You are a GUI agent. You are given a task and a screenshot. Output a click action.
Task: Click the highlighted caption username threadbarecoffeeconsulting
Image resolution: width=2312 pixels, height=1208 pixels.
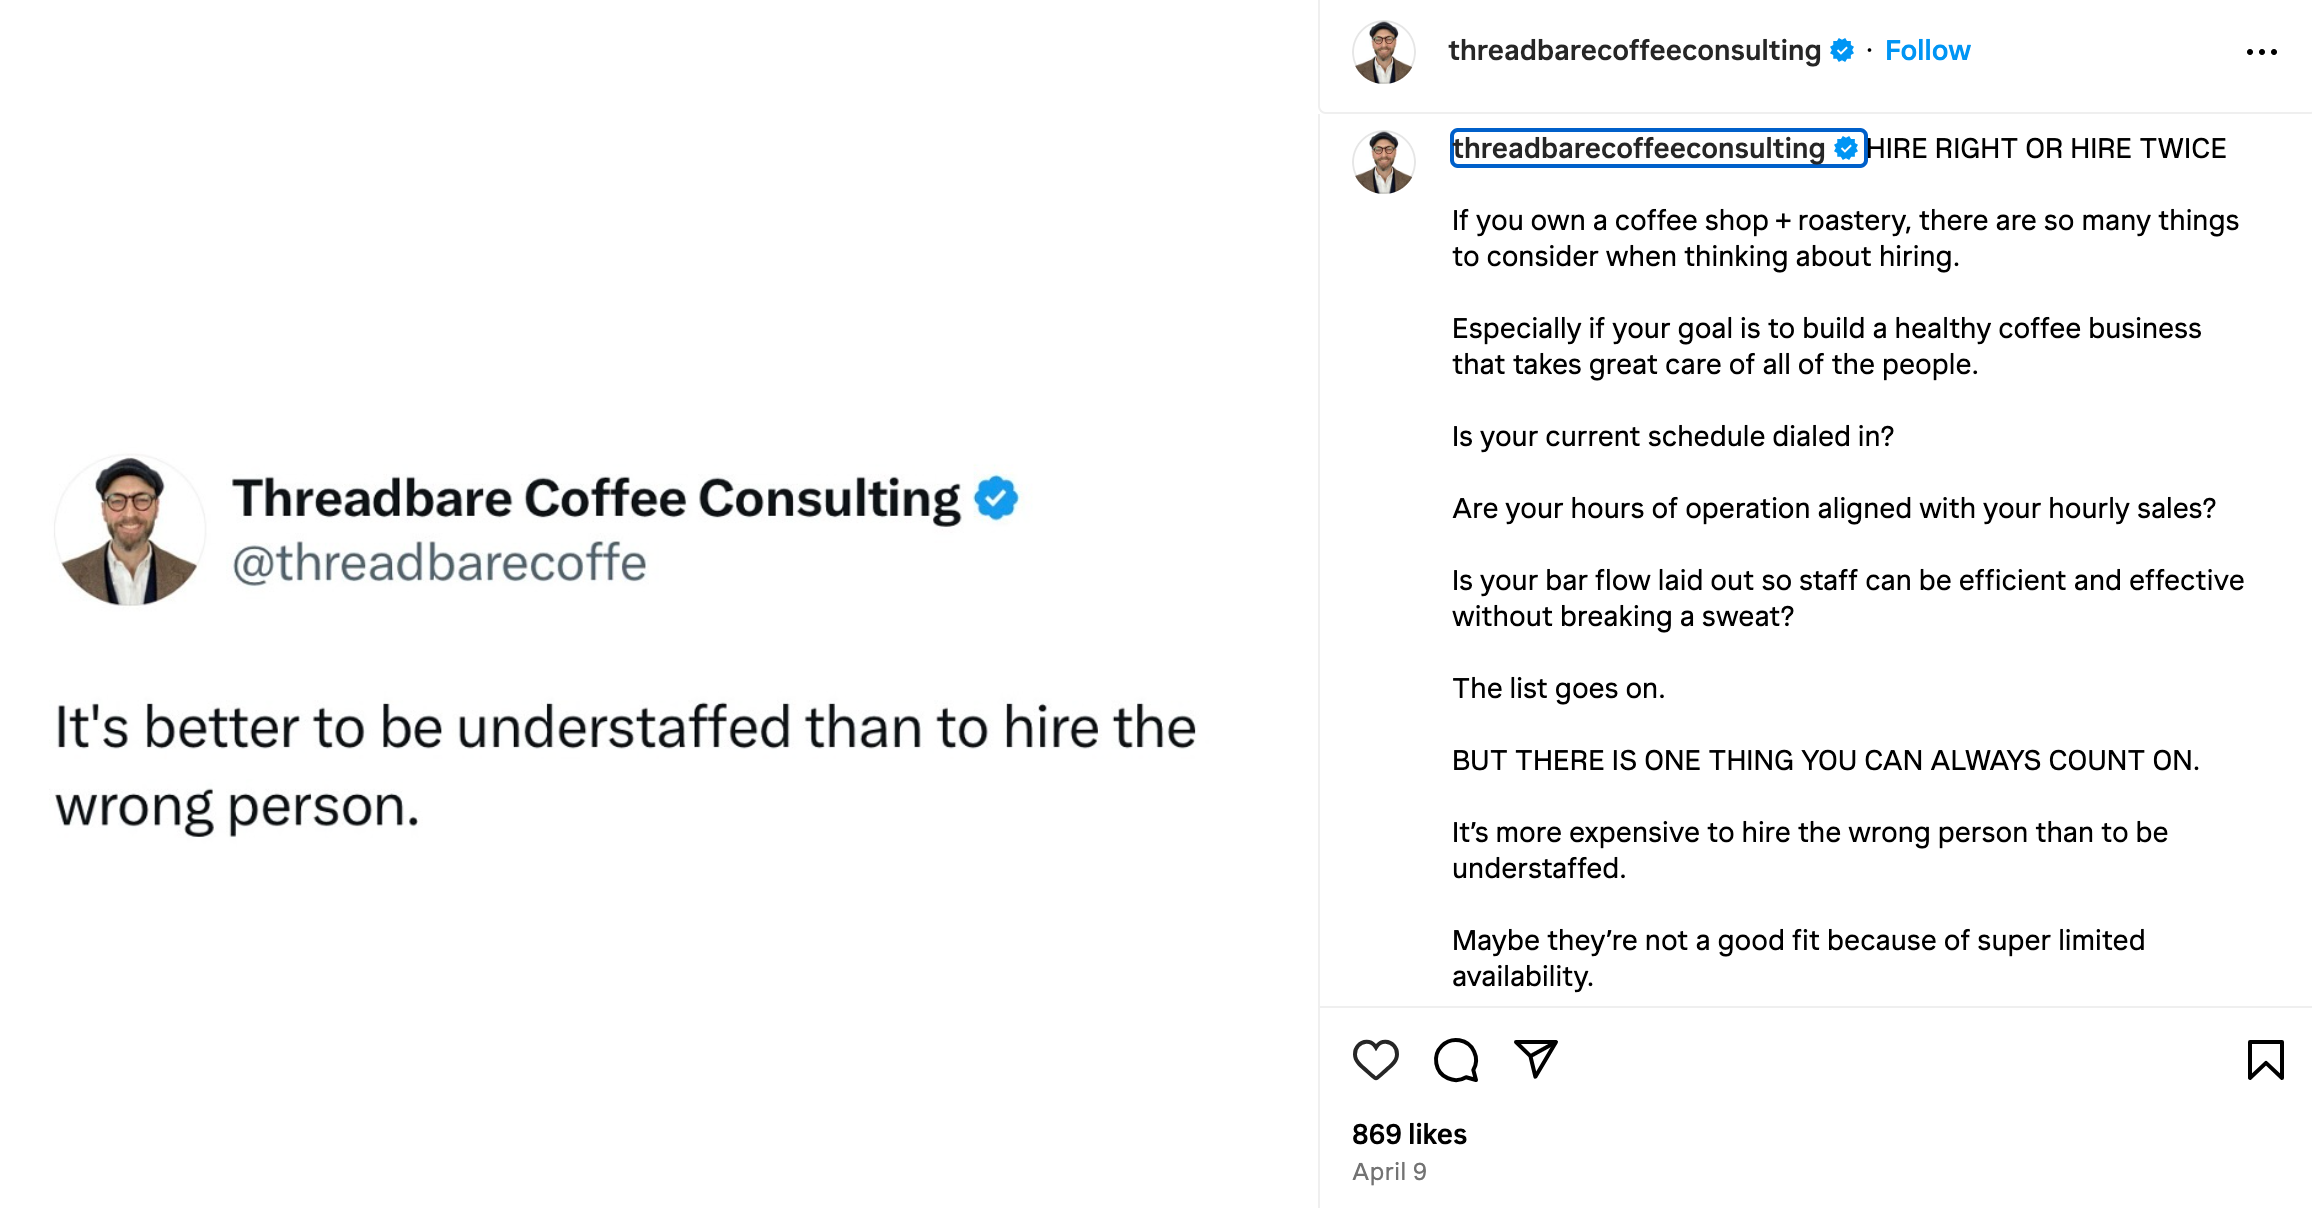[1639, 149]
